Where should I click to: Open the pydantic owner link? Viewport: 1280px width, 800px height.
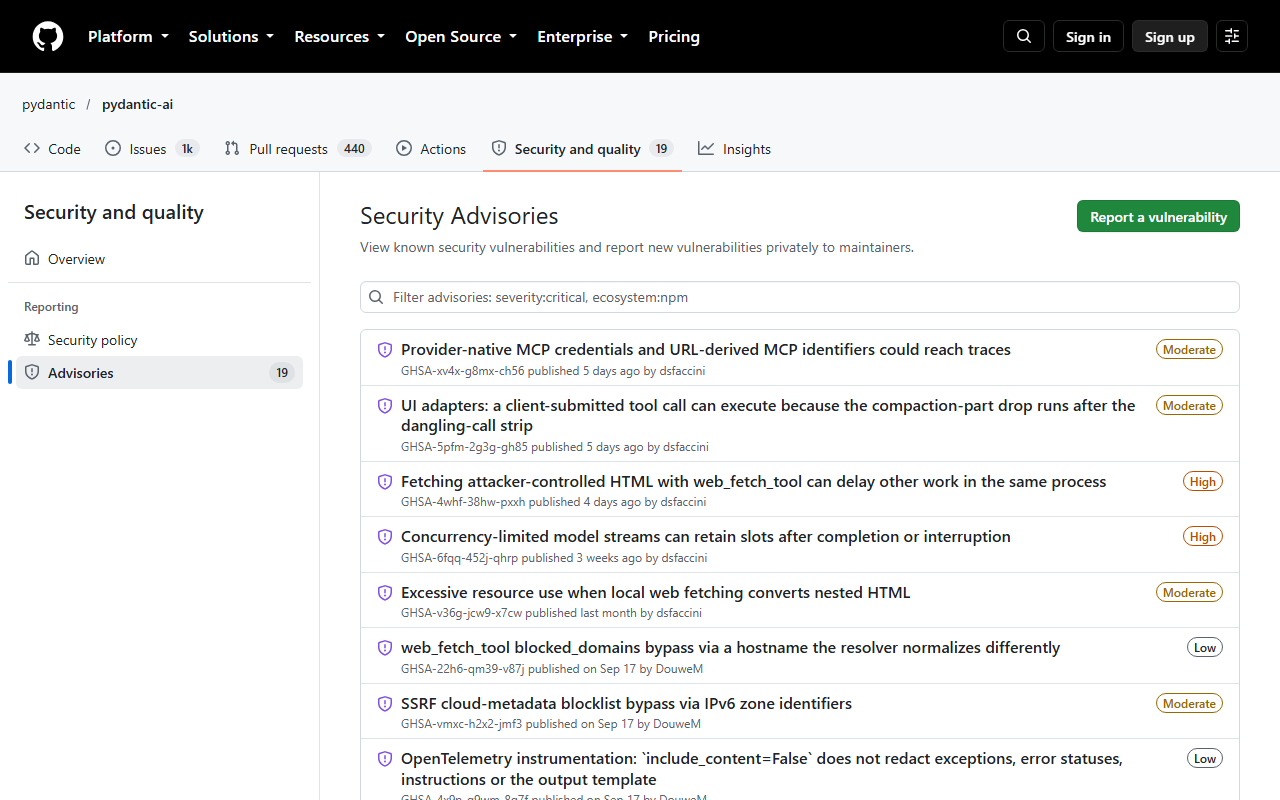click(x=49, y=104)
